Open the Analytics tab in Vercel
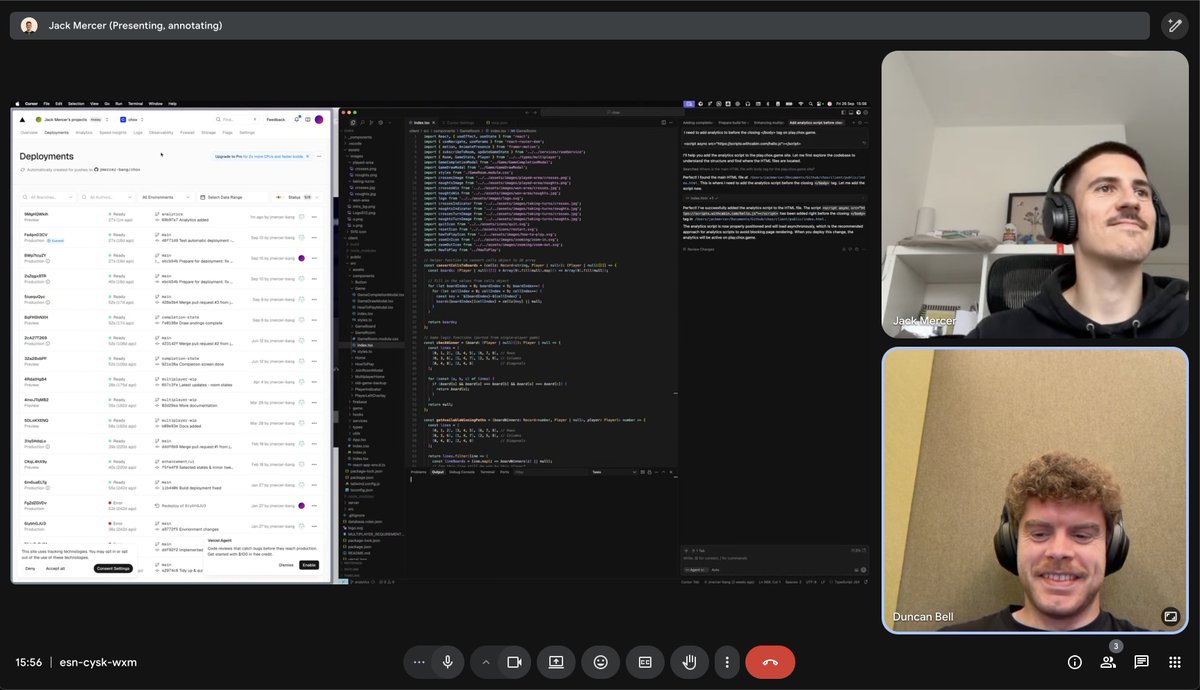This screenshot has height=690, width=1200. coord(84,132)
